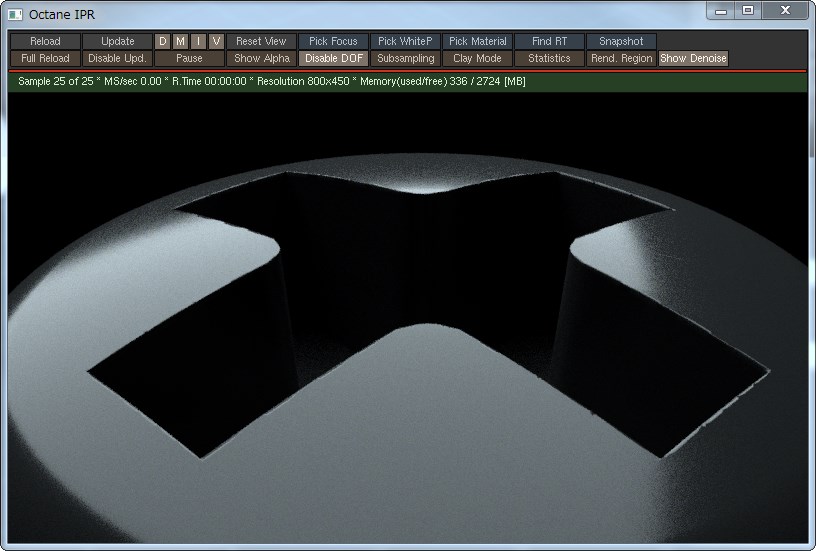Click the Reload button
Screen dimensions: 816x551
(45, 41)
